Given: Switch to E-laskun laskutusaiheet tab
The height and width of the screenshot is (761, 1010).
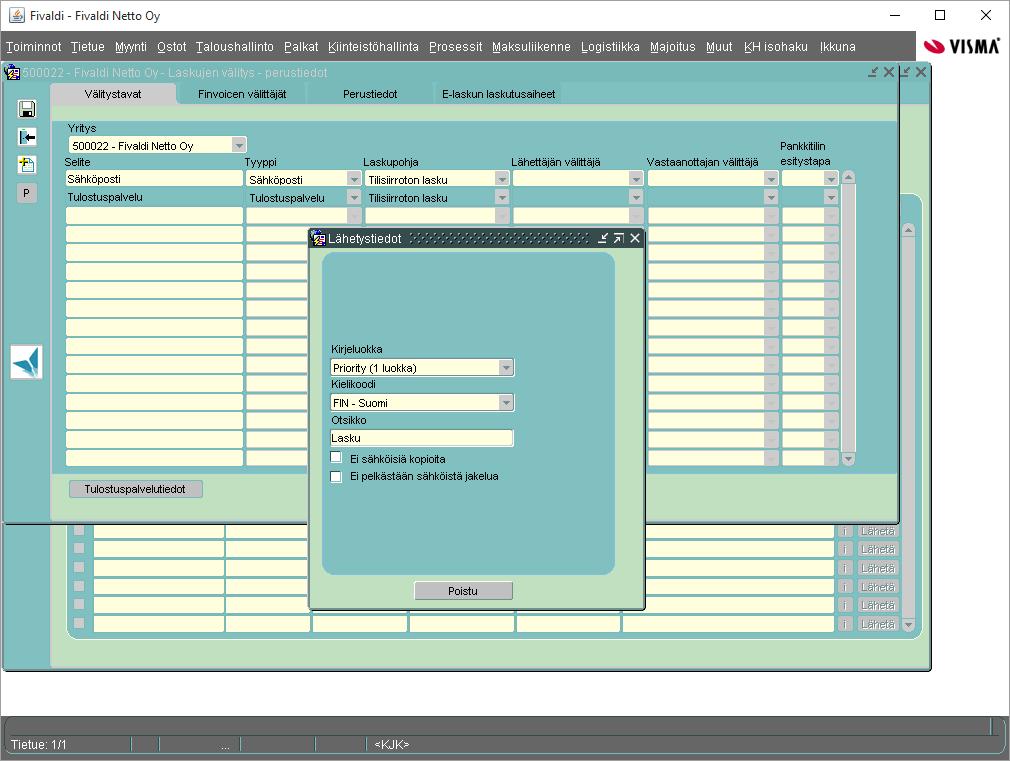Looking at the screenshot, I should pos(499,94).
